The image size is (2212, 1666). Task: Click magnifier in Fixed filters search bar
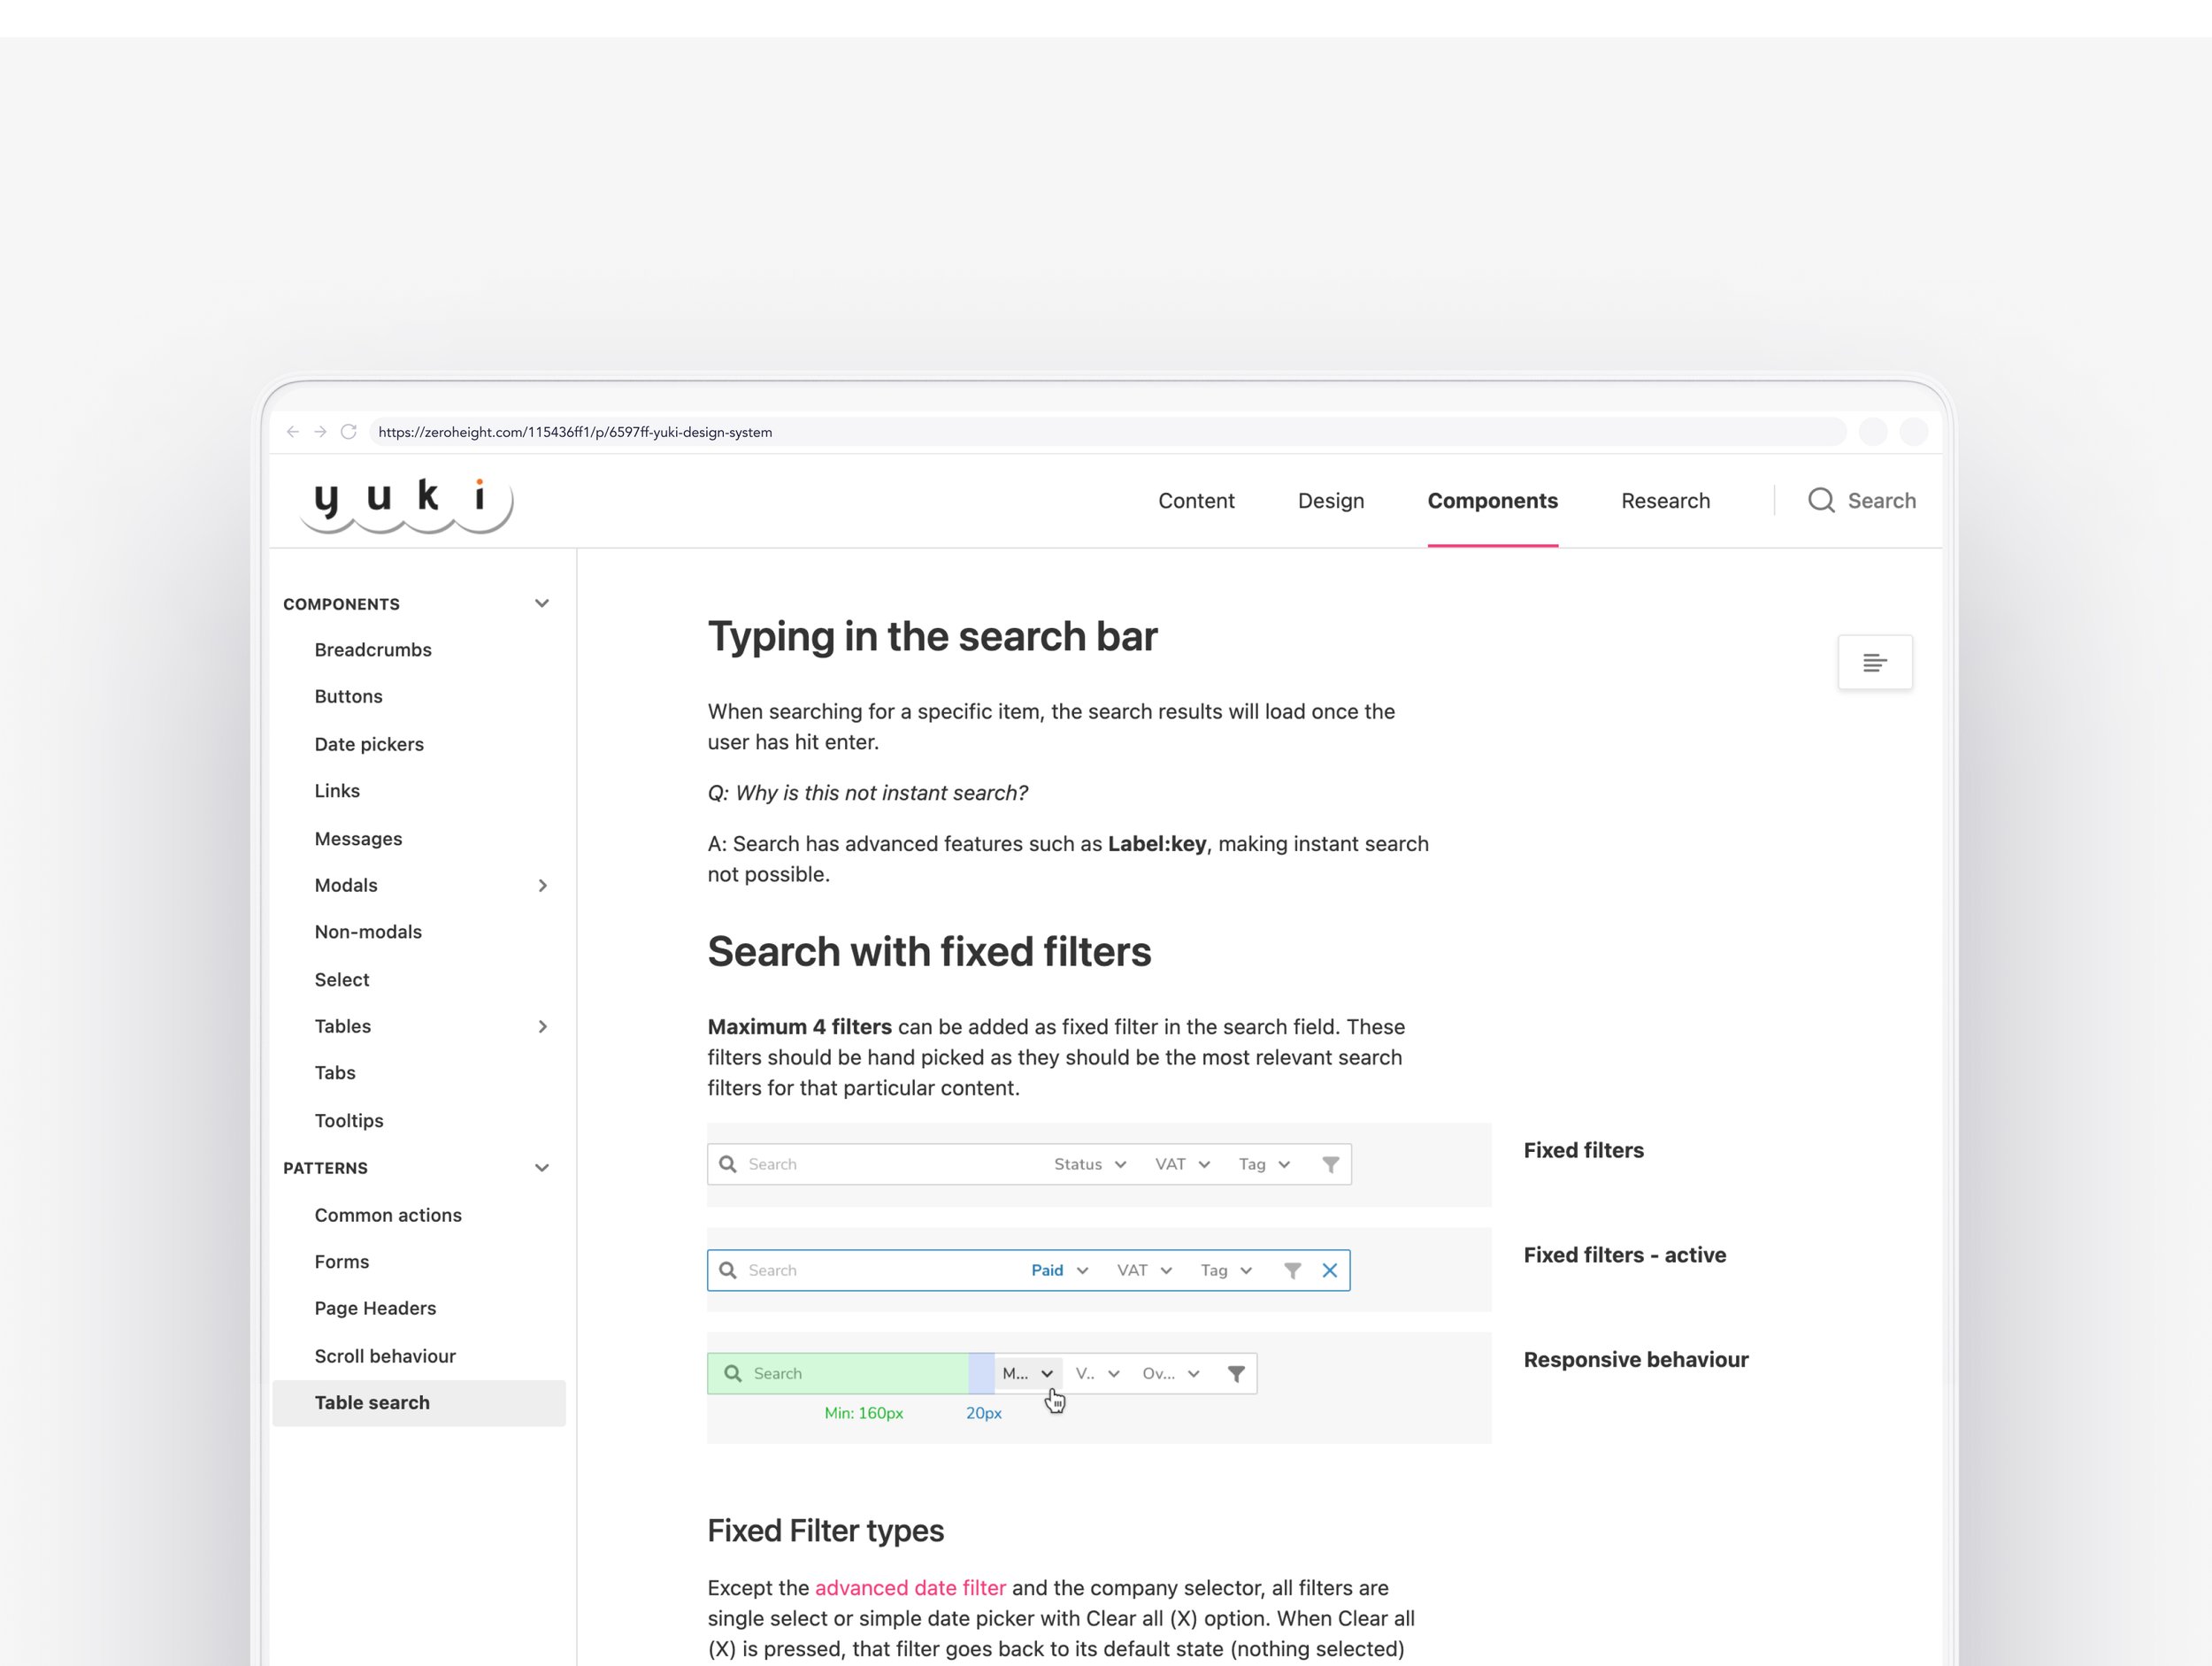point(728,1164)
